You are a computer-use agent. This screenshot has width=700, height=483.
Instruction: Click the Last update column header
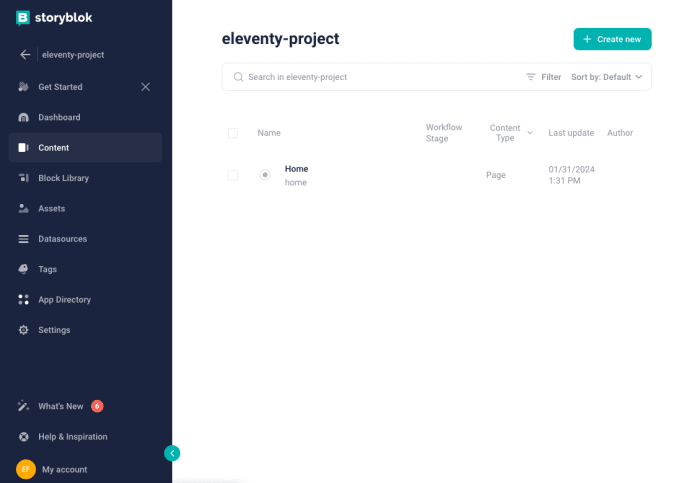coord(571,133)
